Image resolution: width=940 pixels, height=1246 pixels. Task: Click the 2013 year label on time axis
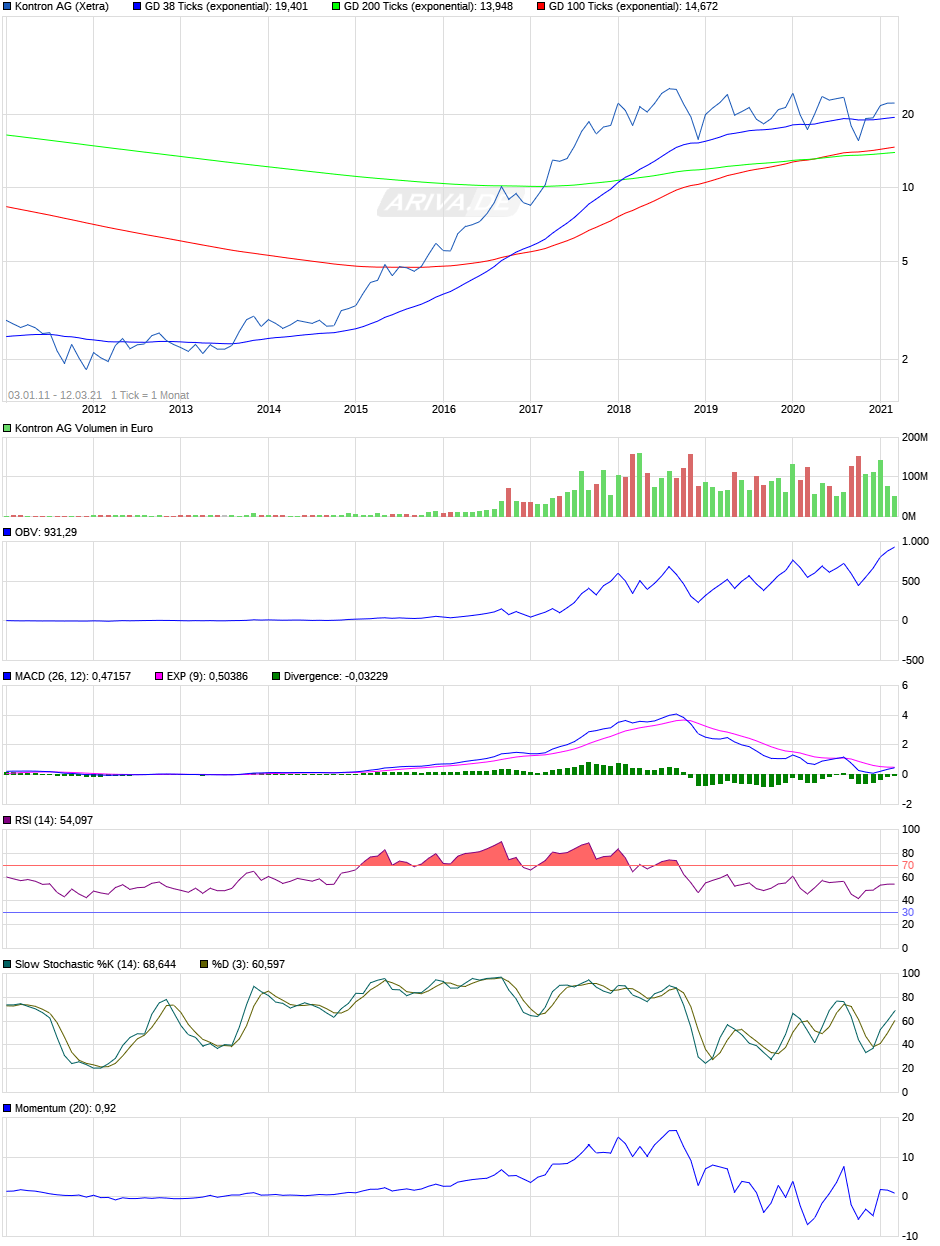[181, 409]
